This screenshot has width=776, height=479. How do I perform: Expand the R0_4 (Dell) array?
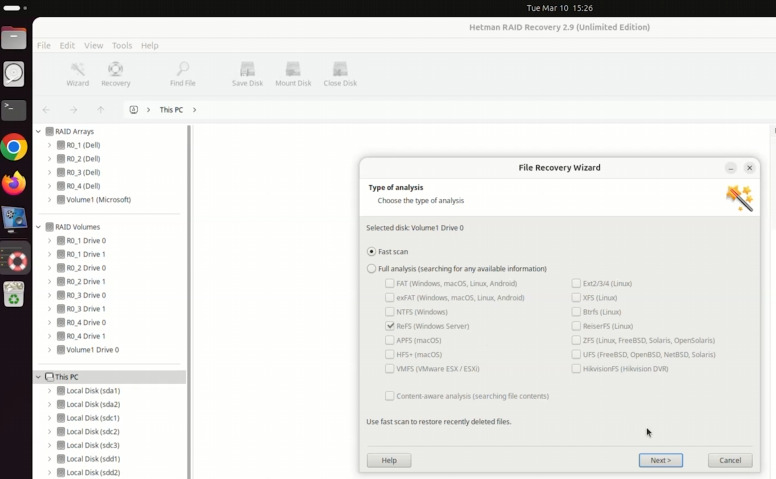[x=49, y=186]
